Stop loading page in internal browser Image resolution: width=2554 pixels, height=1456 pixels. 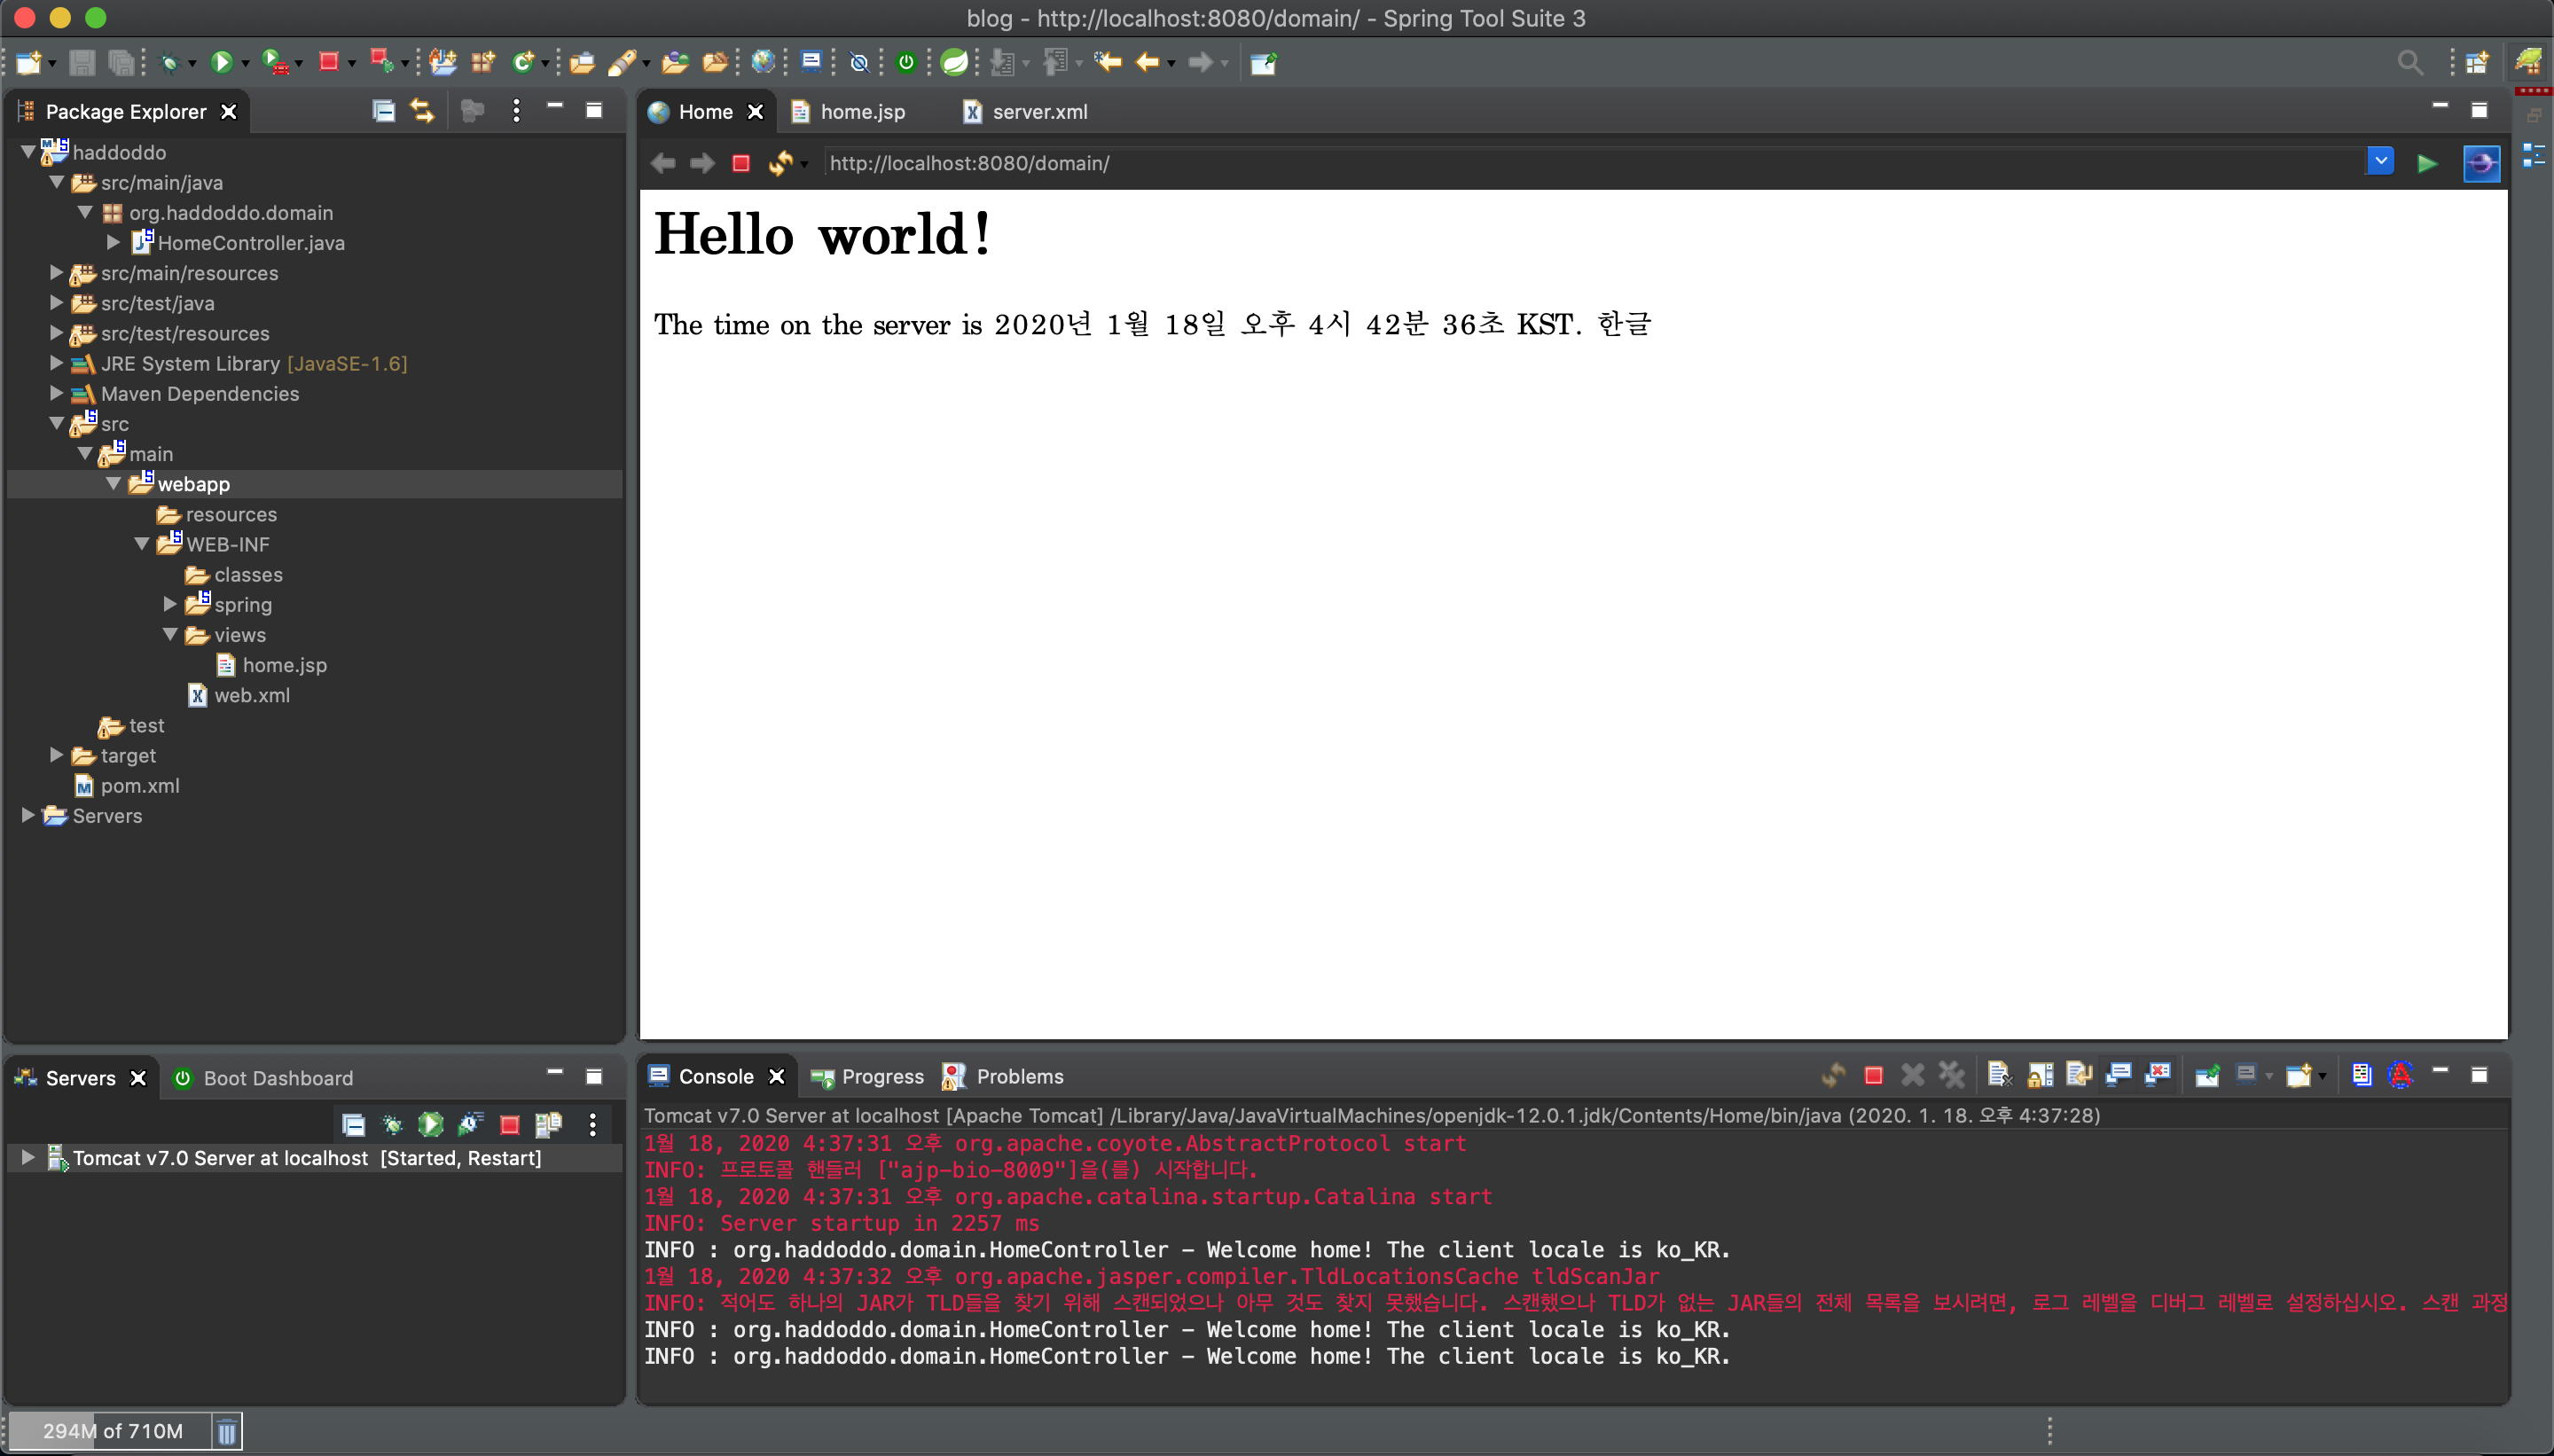coord(740,163)
